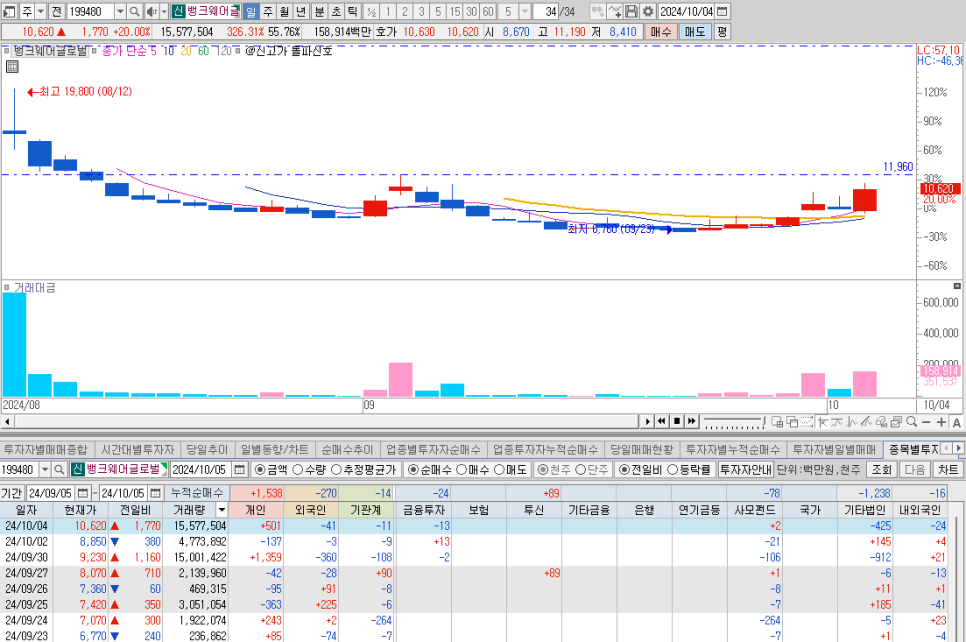966x642 pixels.
Task: Click the save chart floppy disk icon
Action: click(x=631, y=11)
